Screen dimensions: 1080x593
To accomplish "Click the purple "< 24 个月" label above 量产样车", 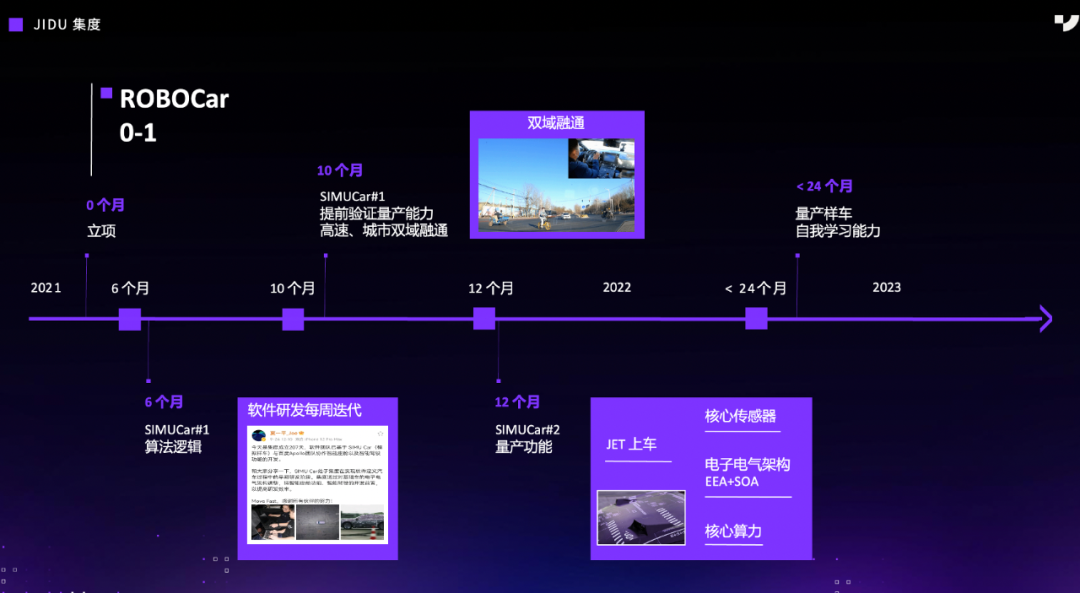I will click(x=824, y=186).
